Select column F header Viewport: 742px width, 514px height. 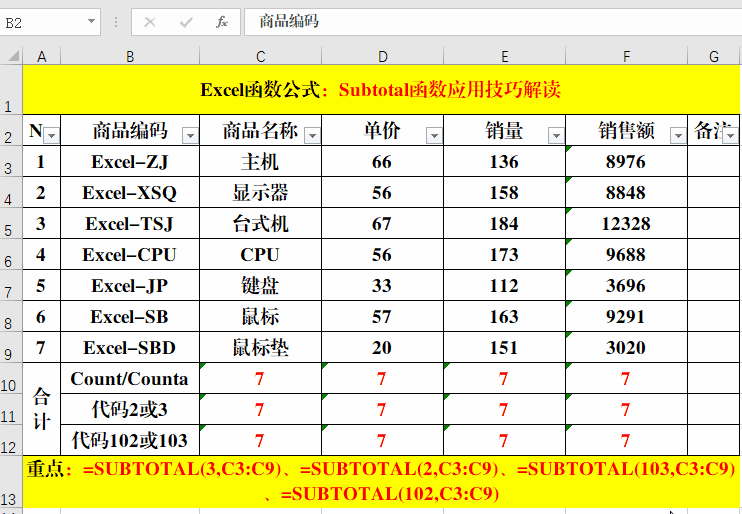click(627, 56)
